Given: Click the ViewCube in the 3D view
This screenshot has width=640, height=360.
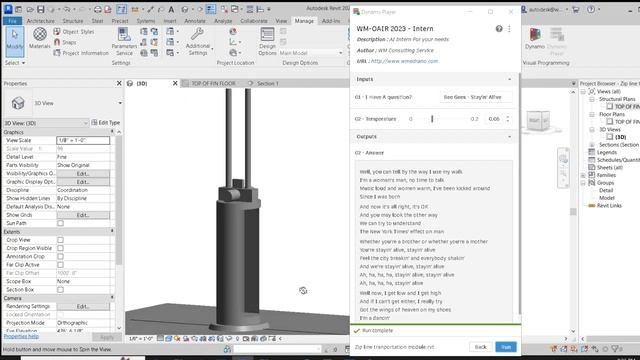Looking at the screenshot, I should click(x=538, y=121).
